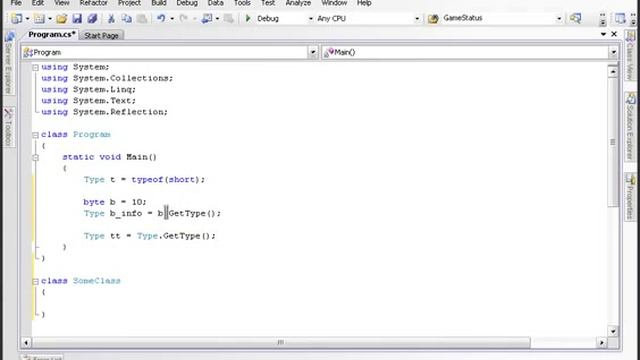
Task: Open the Navigate Backward dropdown arrow
Action: click(217, 19)
